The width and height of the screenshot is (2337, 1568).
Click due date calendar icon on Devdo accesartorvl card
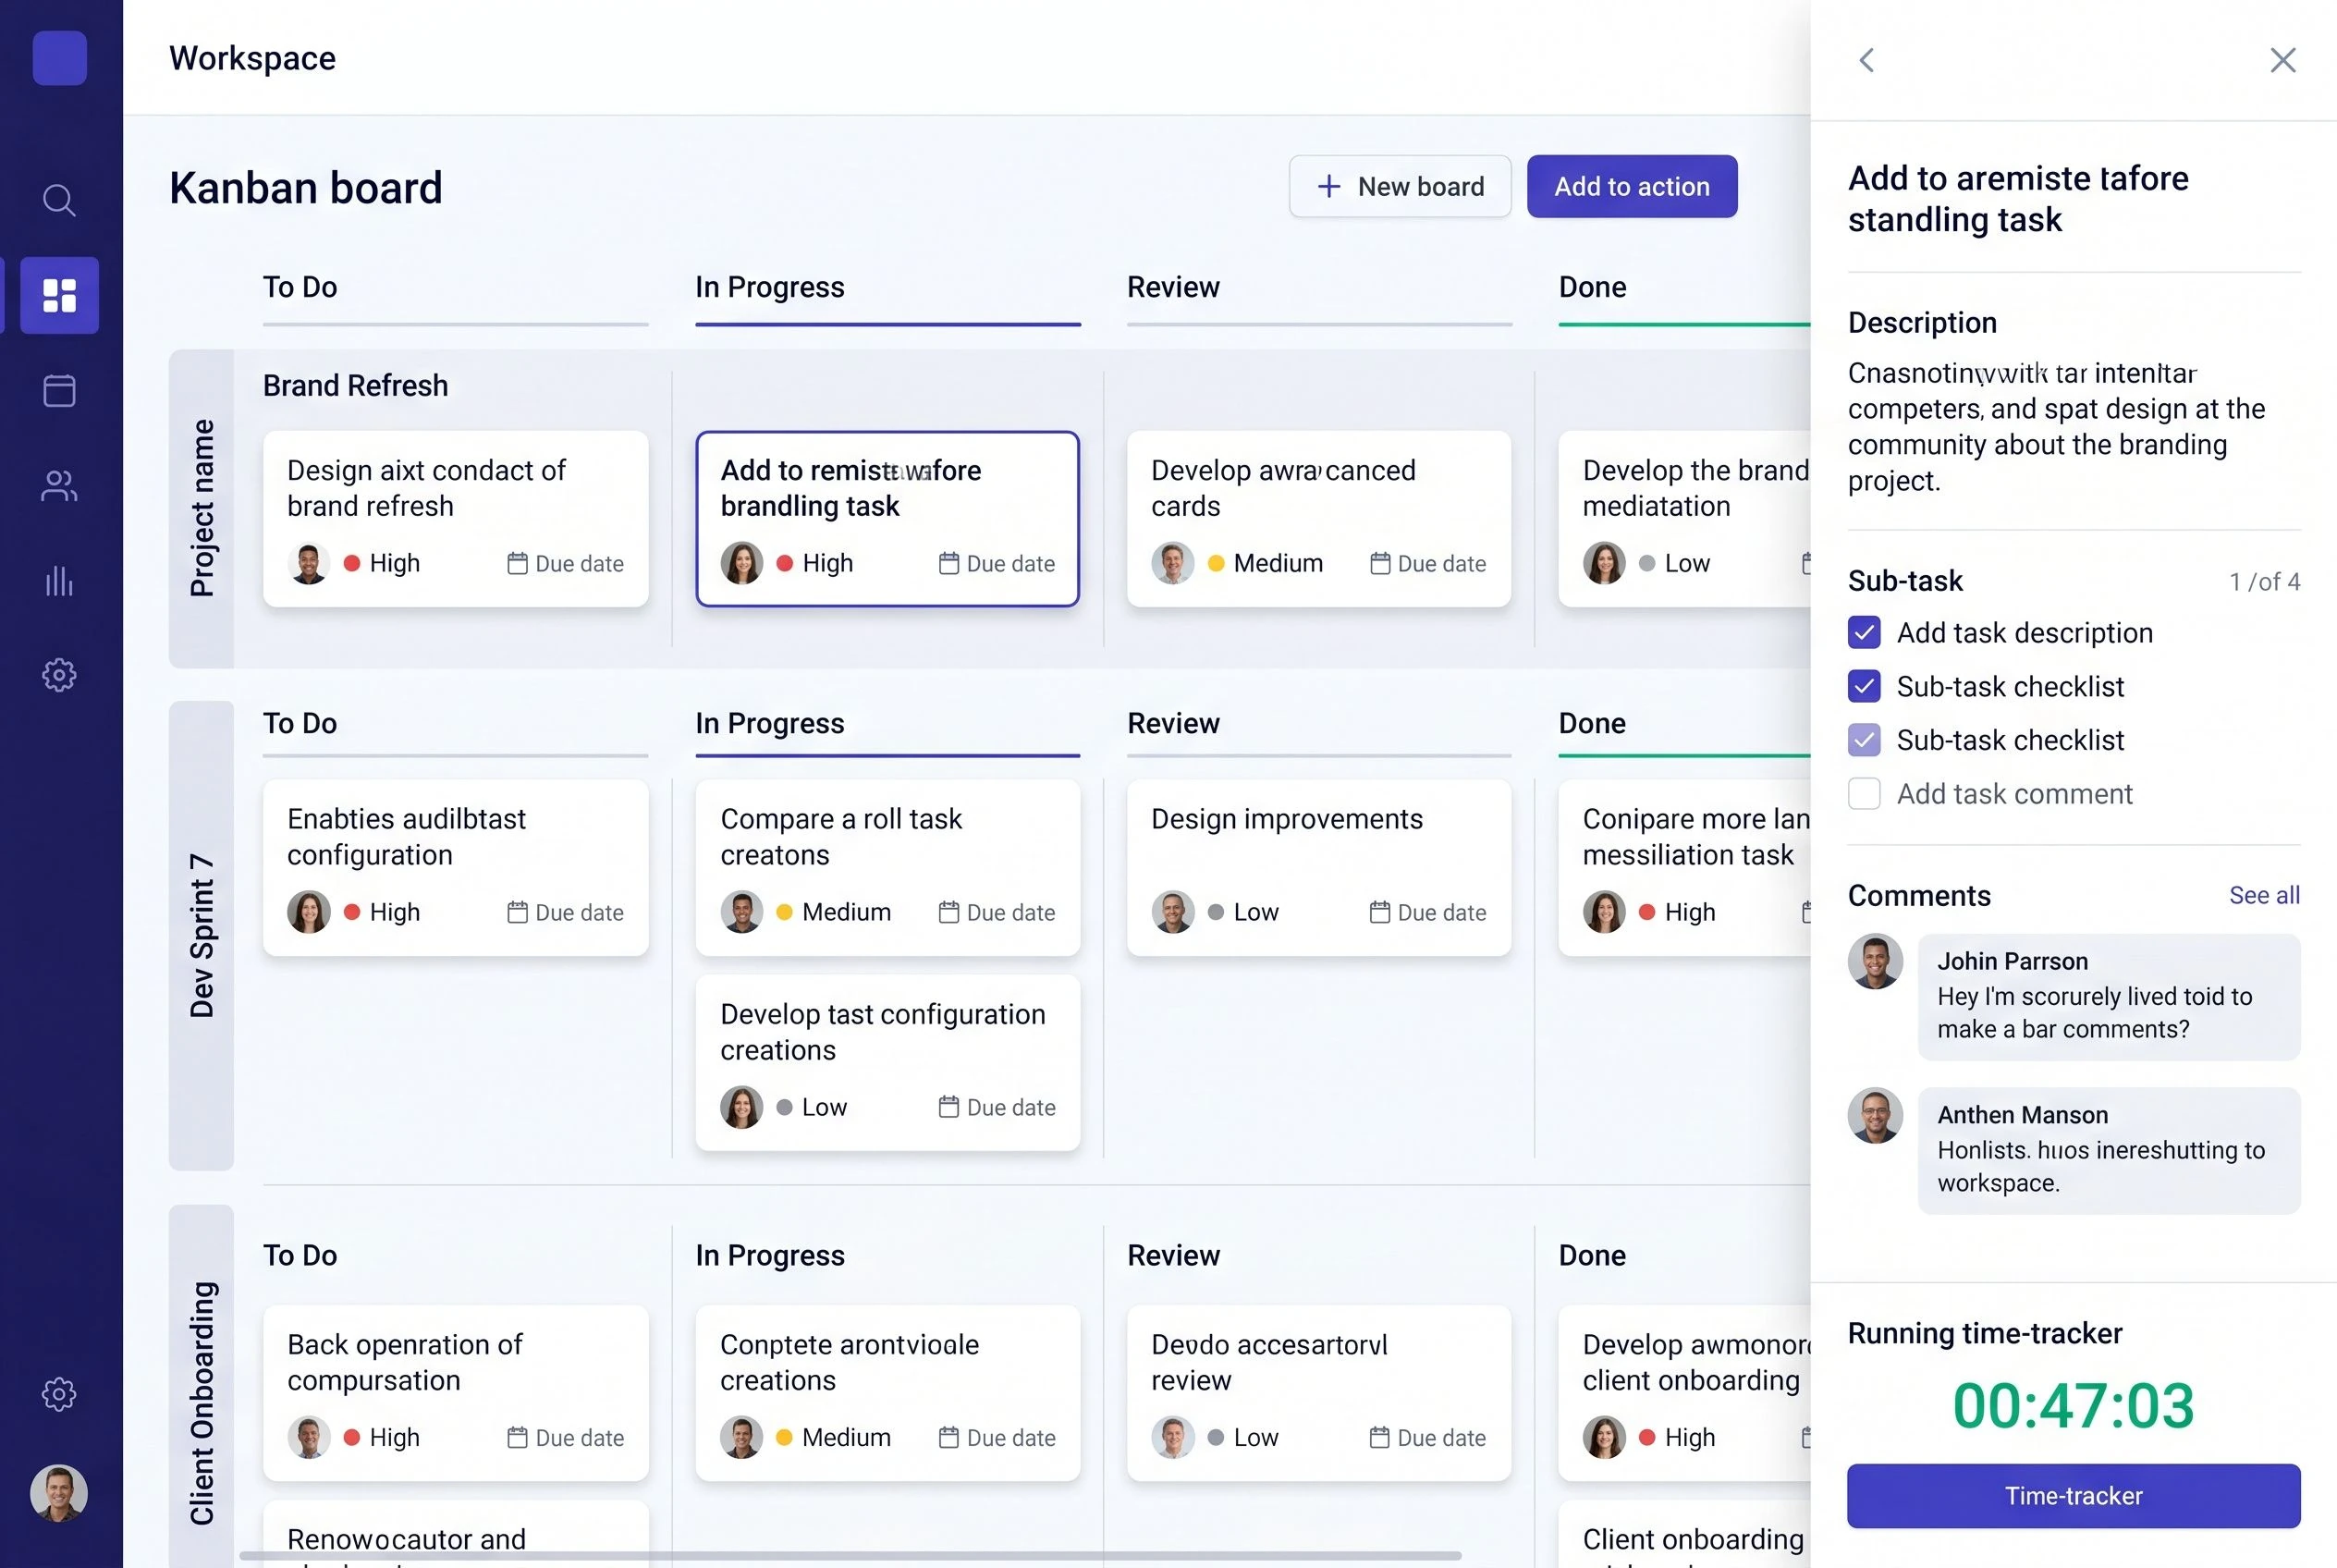pos(1380,1437)
